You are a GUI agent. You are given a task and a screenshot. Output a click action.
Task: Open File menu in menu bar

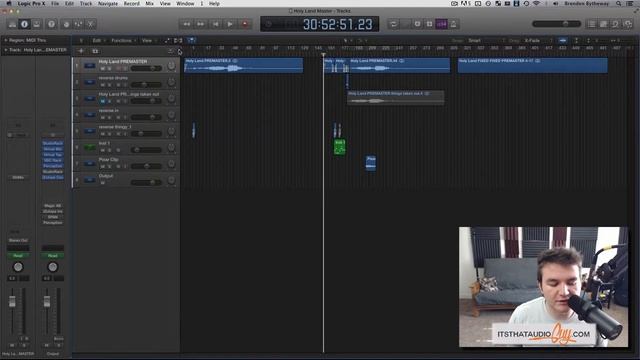coord(55,3)
